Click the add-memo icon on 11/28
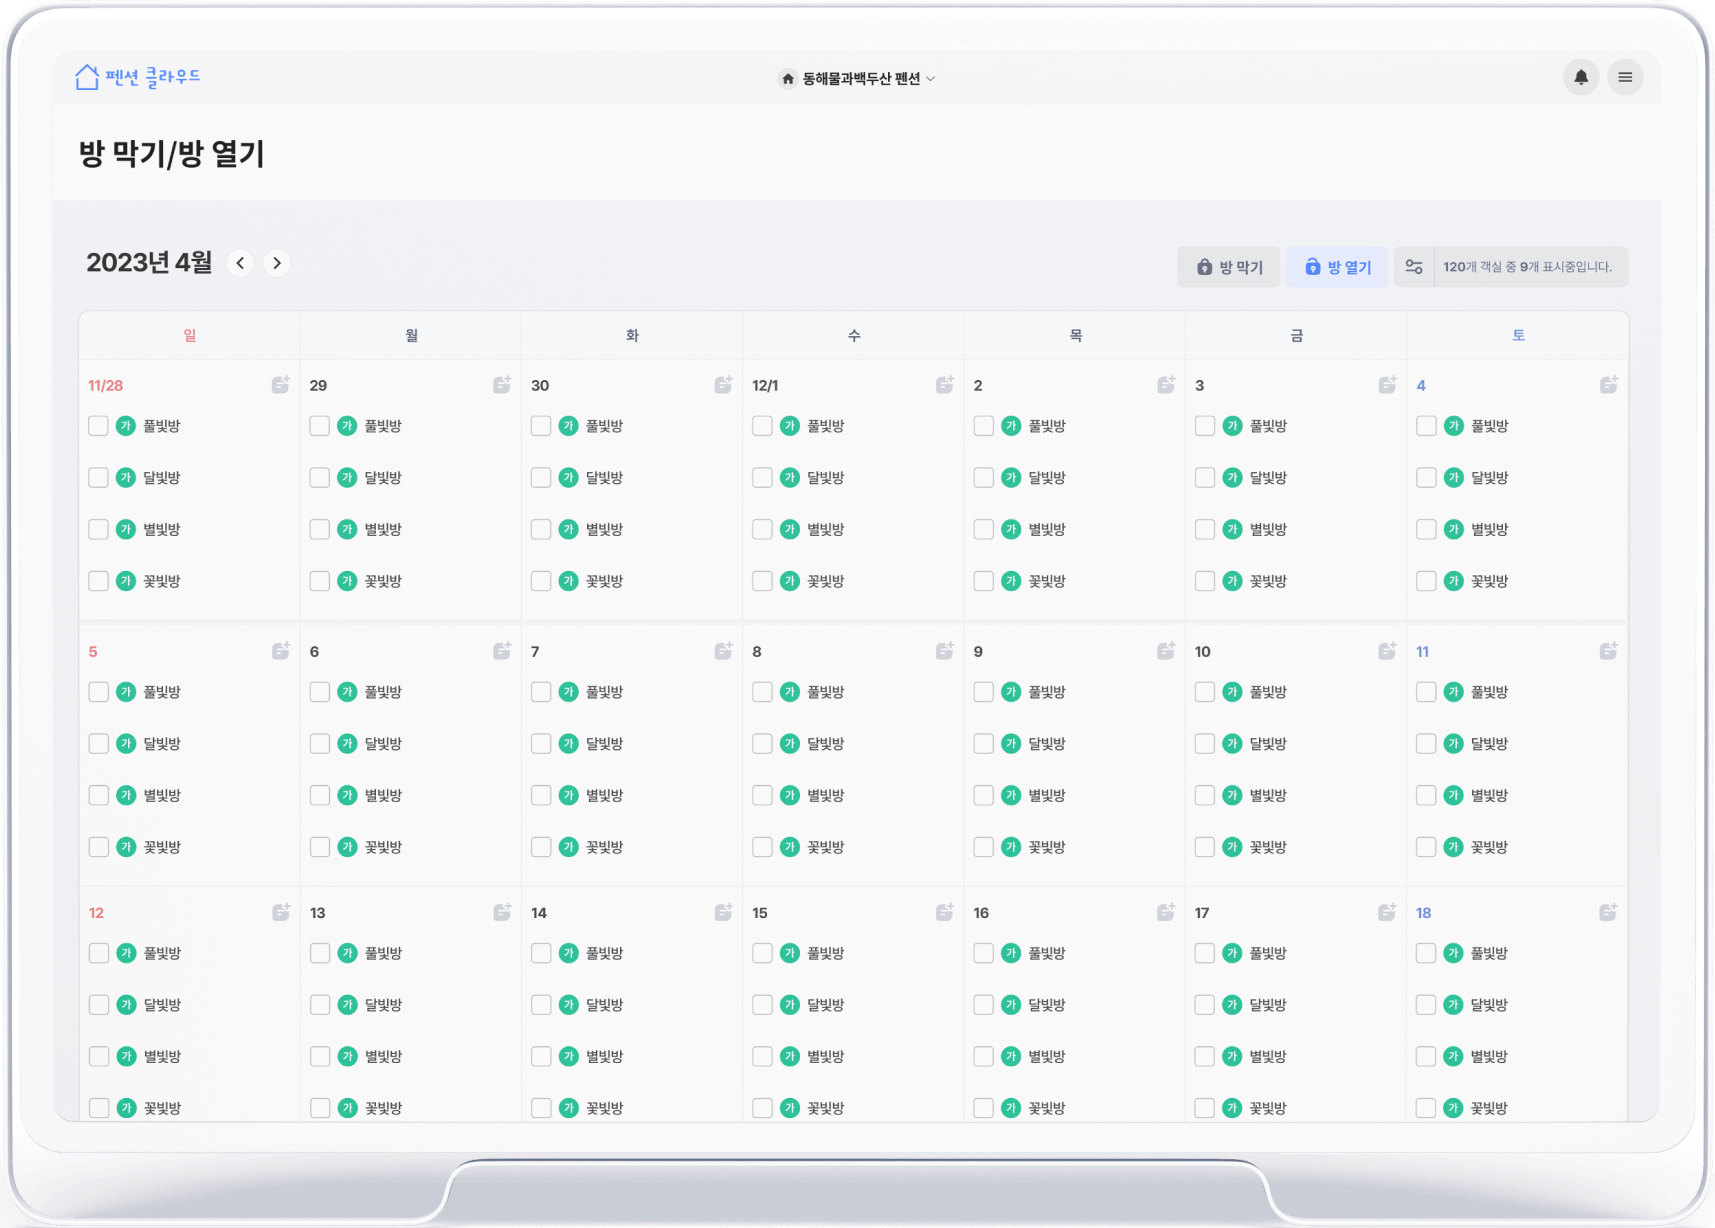 pos(281,385)
